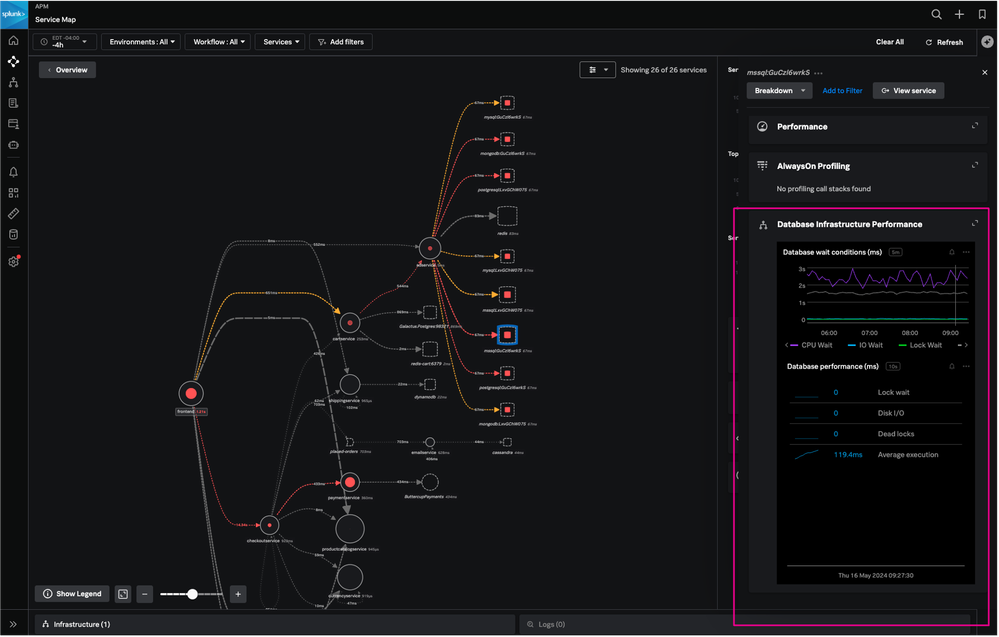Open the bookmark icon in the top bar

coord(983,14)
